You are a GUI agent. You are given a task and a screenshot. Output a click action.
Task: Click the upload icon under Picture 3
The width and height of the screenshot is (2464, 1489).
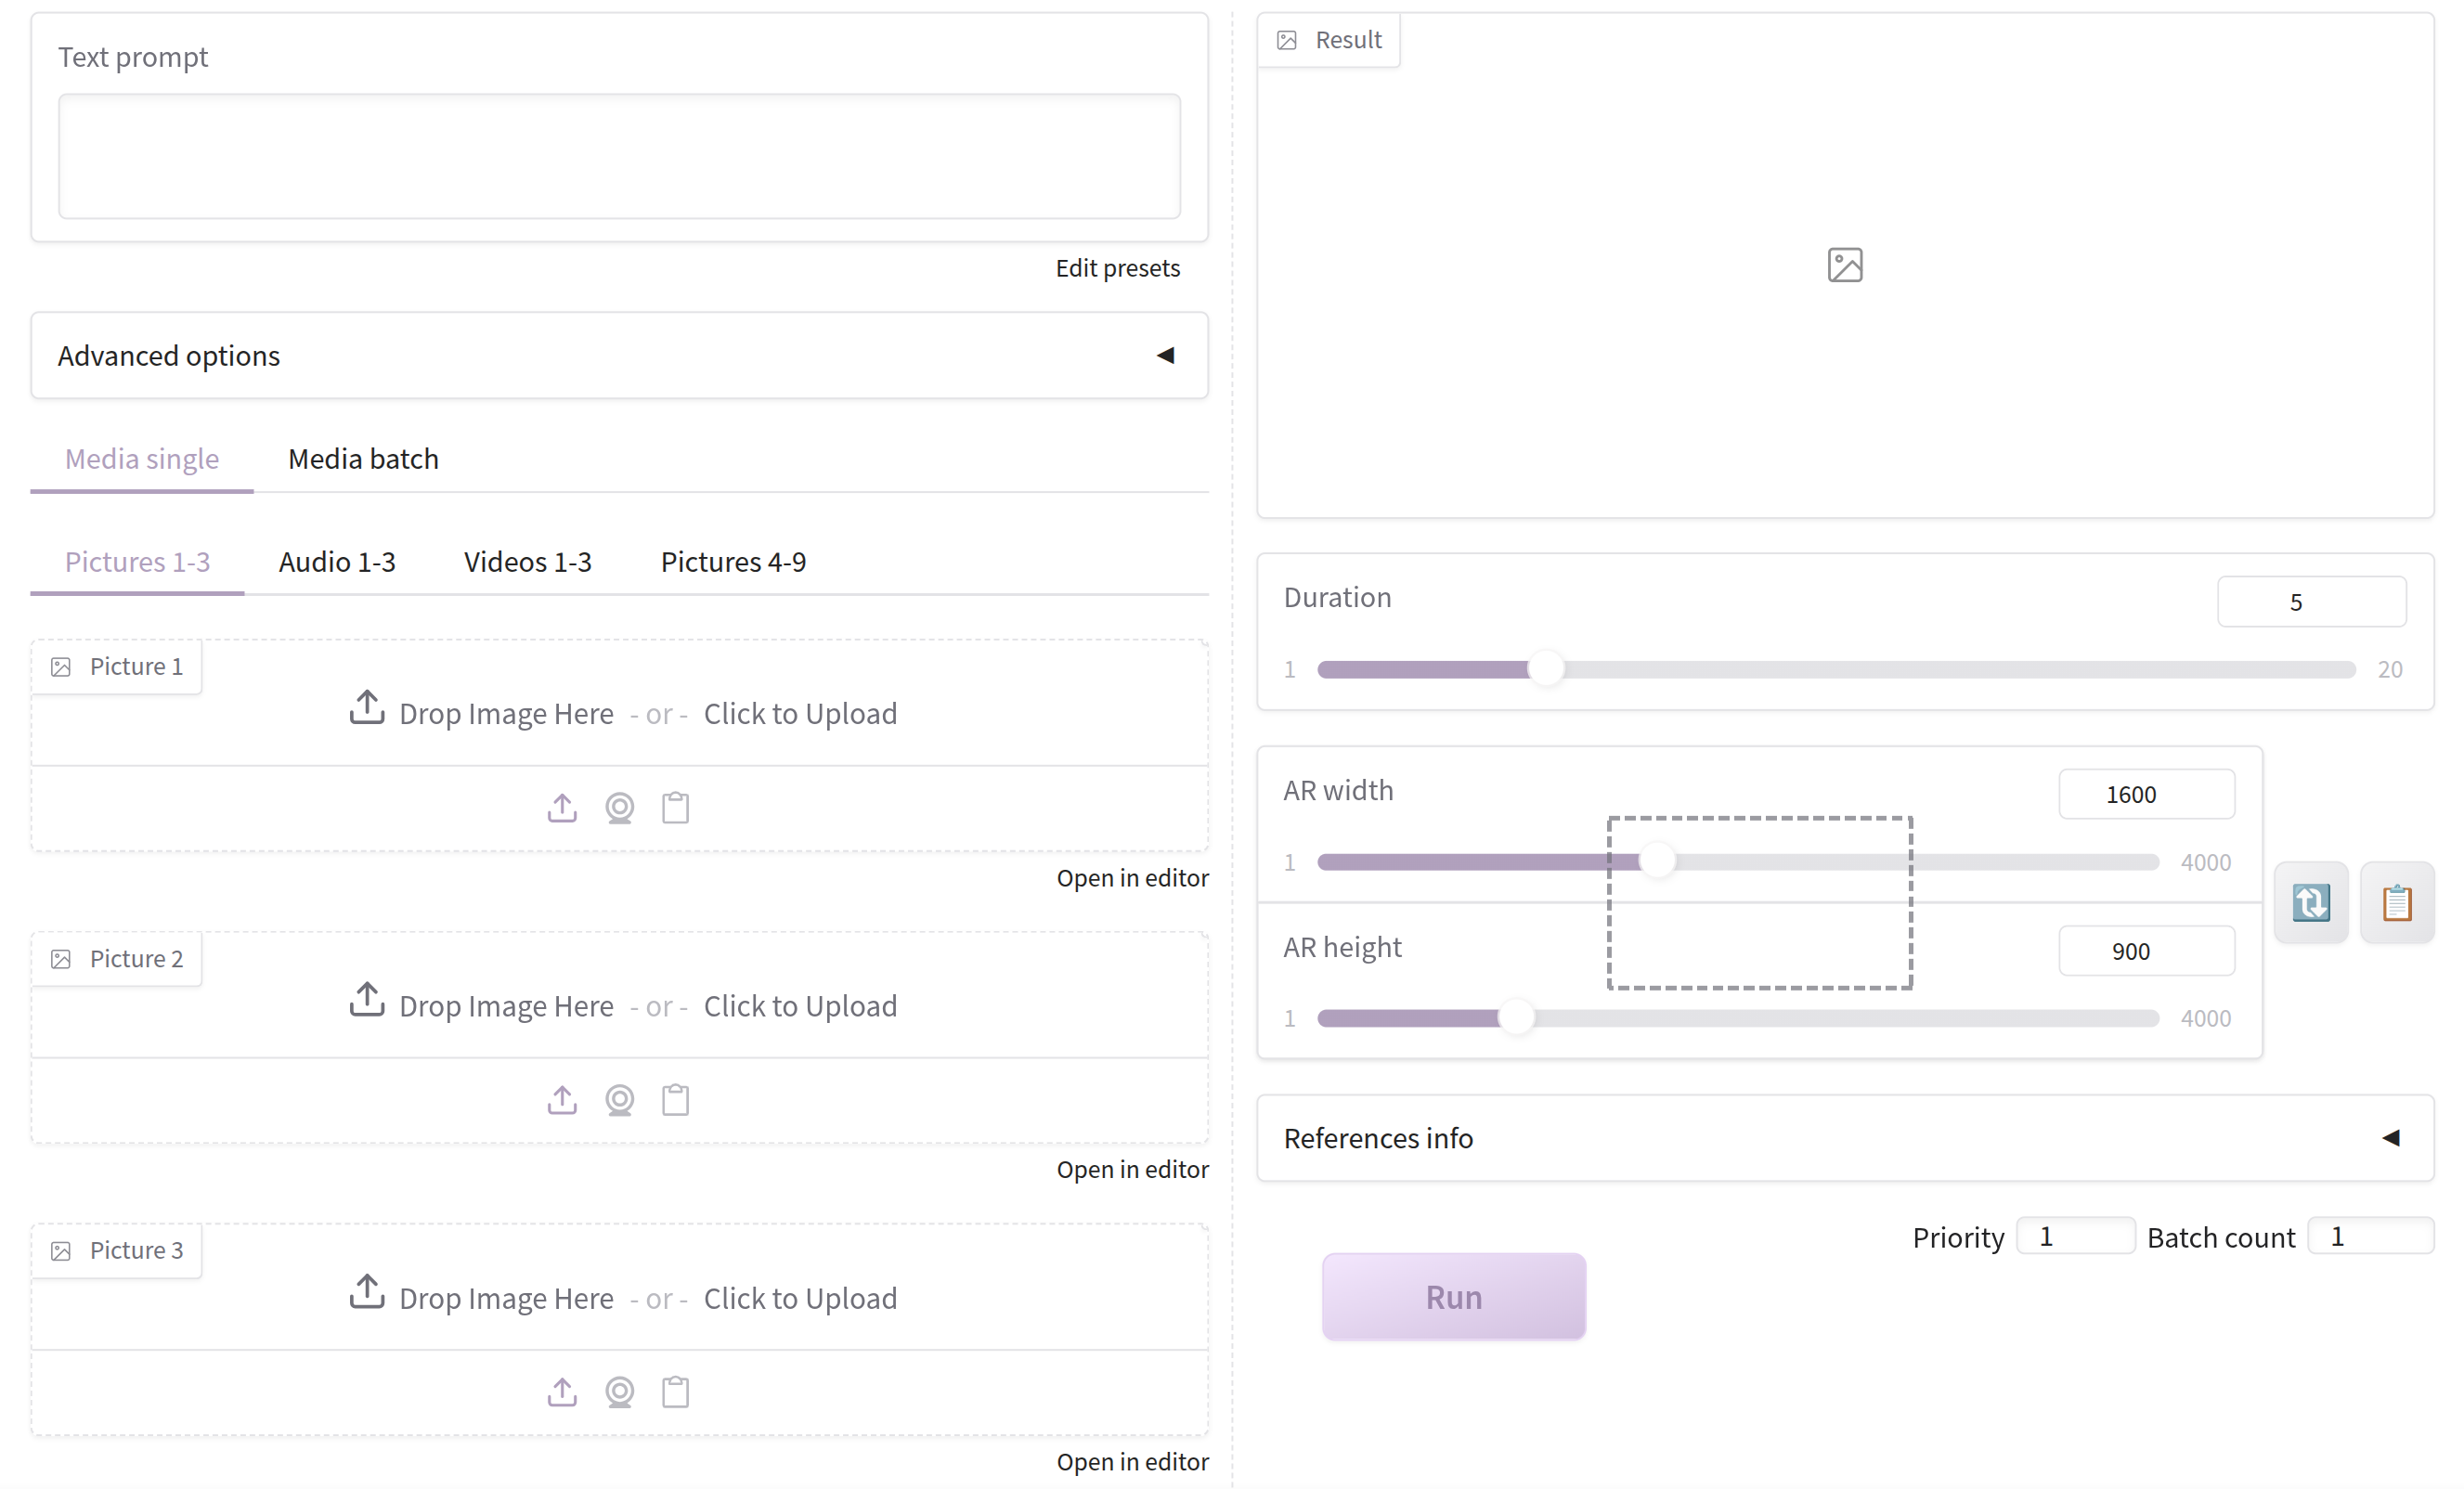click(562, 1391)
